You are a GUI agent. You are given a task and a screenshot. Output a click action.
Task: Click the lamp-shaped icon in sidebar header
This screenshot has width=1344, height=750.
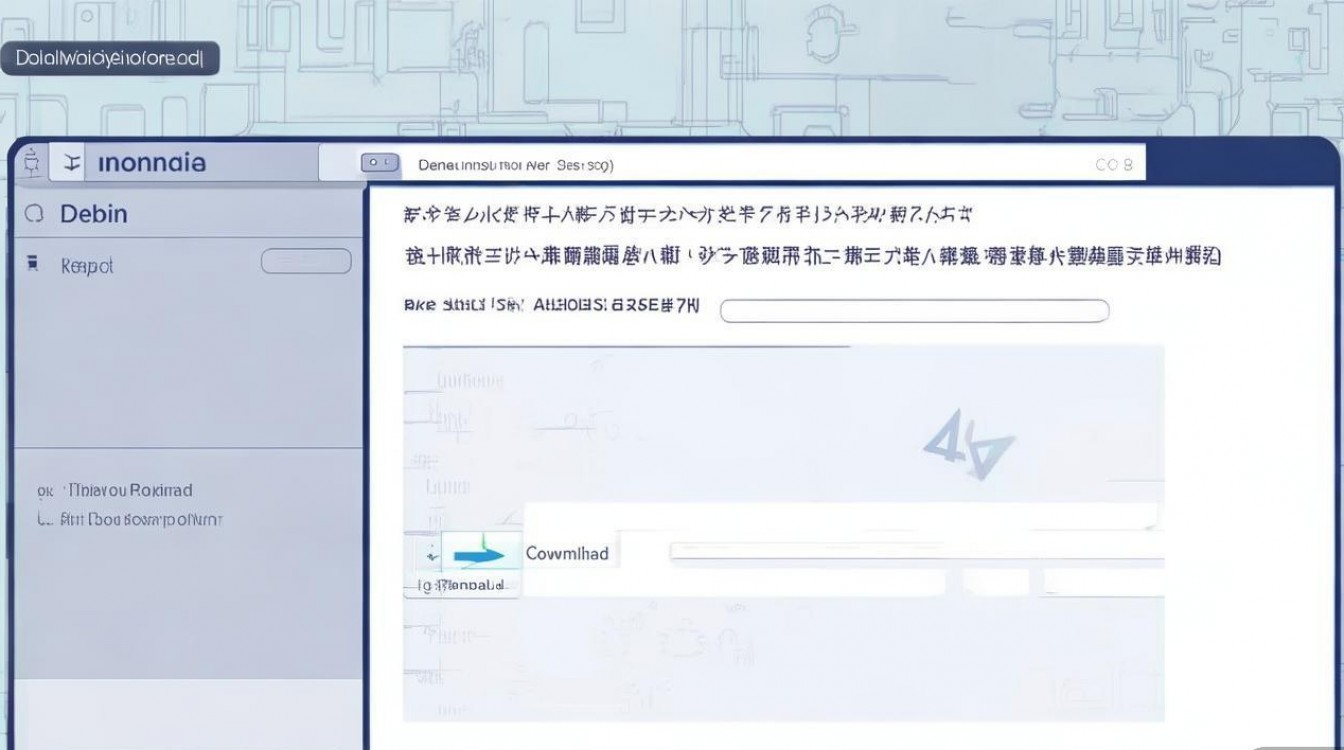point(31,161)
